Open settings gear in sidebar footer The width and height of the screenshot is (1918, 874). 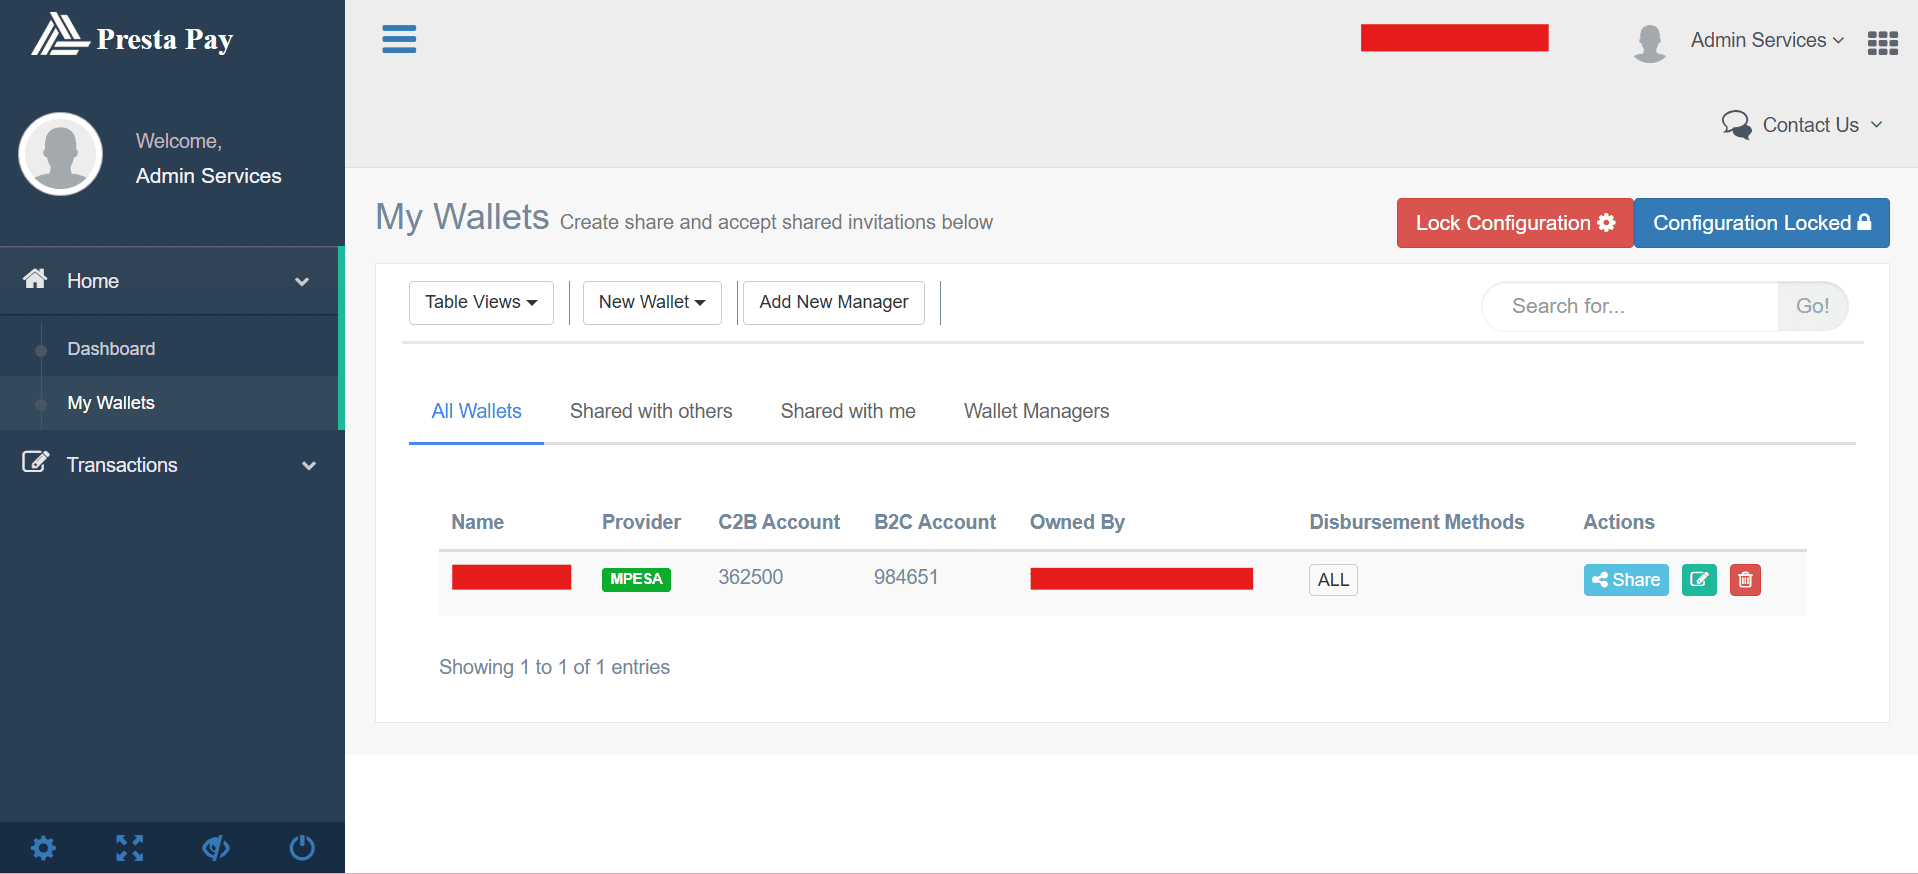[x=43, y=848]
